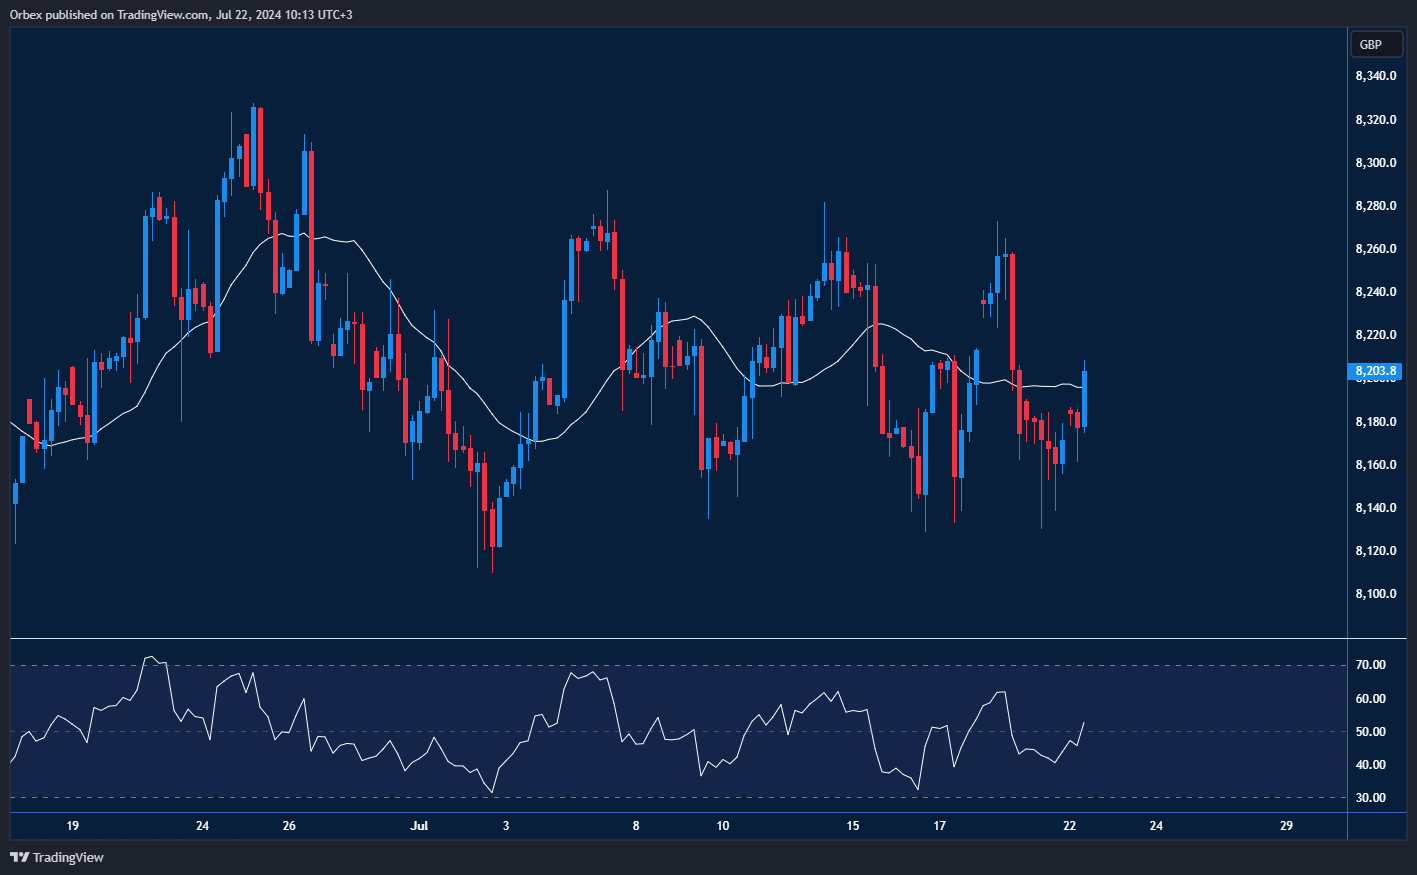Viewport: 1417px width, 875px height.
Task: Click the RSI 70.00 scale label
Action: pos(1370,665)
